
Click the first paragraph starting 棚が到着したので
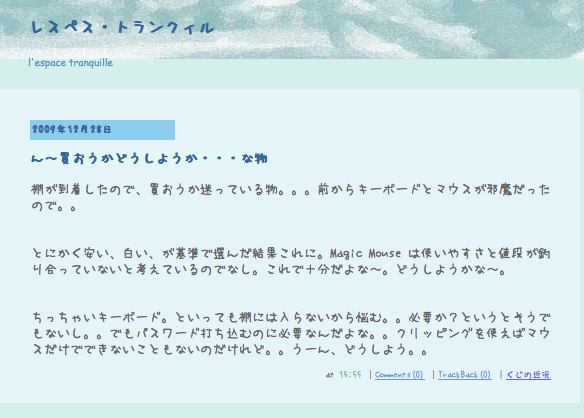[x=291, y=197]
